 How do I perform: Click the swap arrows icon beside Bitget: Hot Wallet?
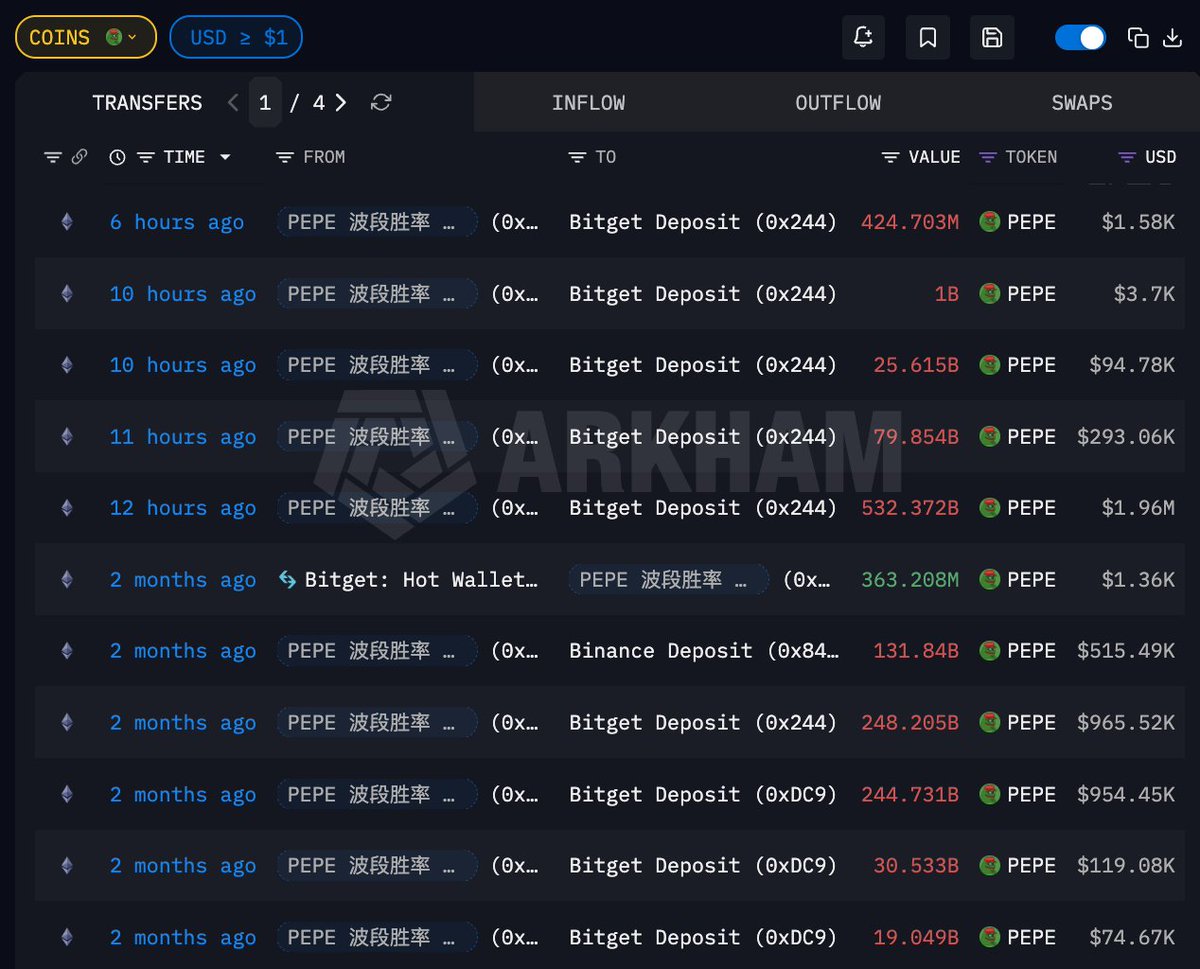click(287, 580)
